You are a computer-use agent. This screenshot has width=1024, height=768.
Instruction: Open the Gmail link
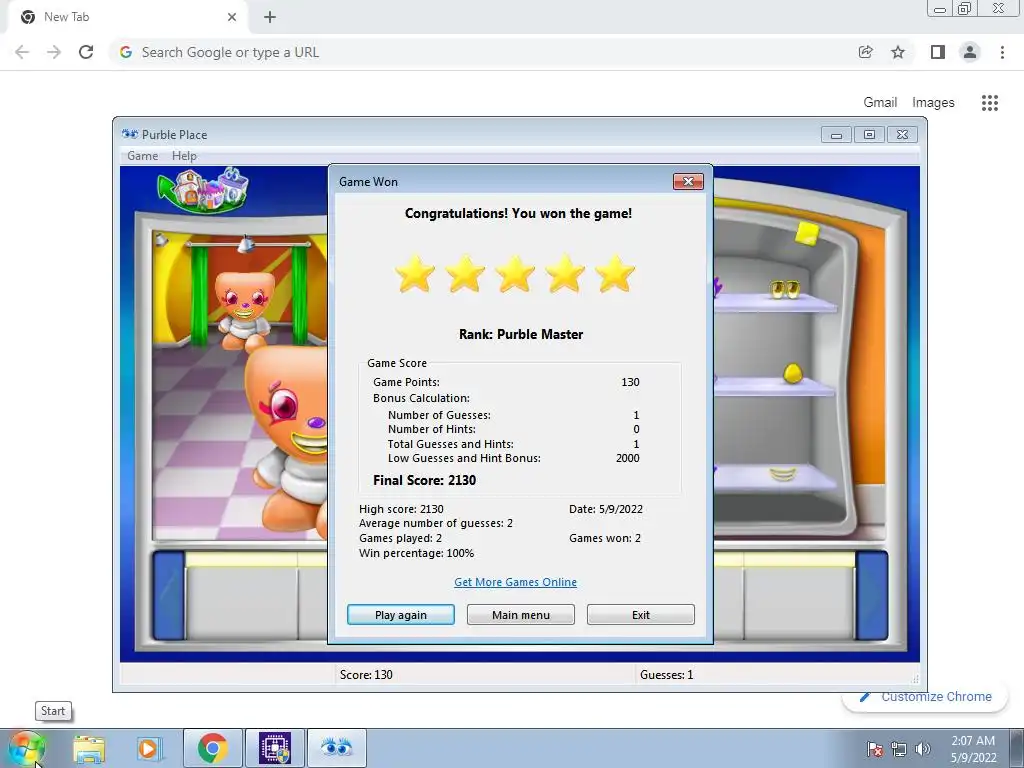tap(880, 103)
